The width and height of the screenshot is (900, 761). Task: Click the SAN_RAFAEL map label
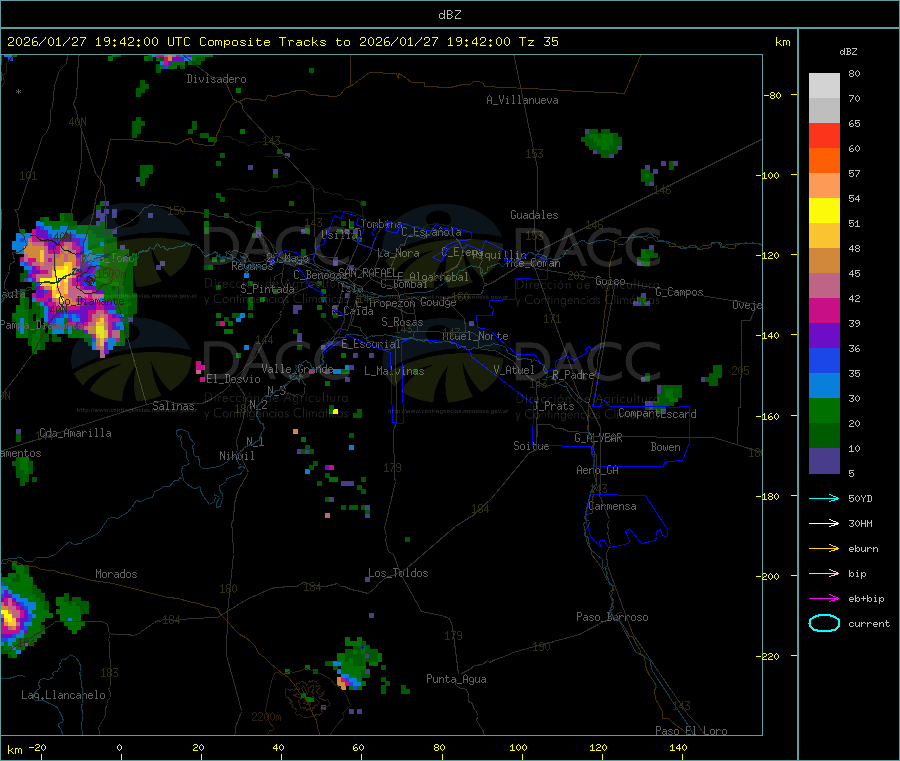(367, 272)
